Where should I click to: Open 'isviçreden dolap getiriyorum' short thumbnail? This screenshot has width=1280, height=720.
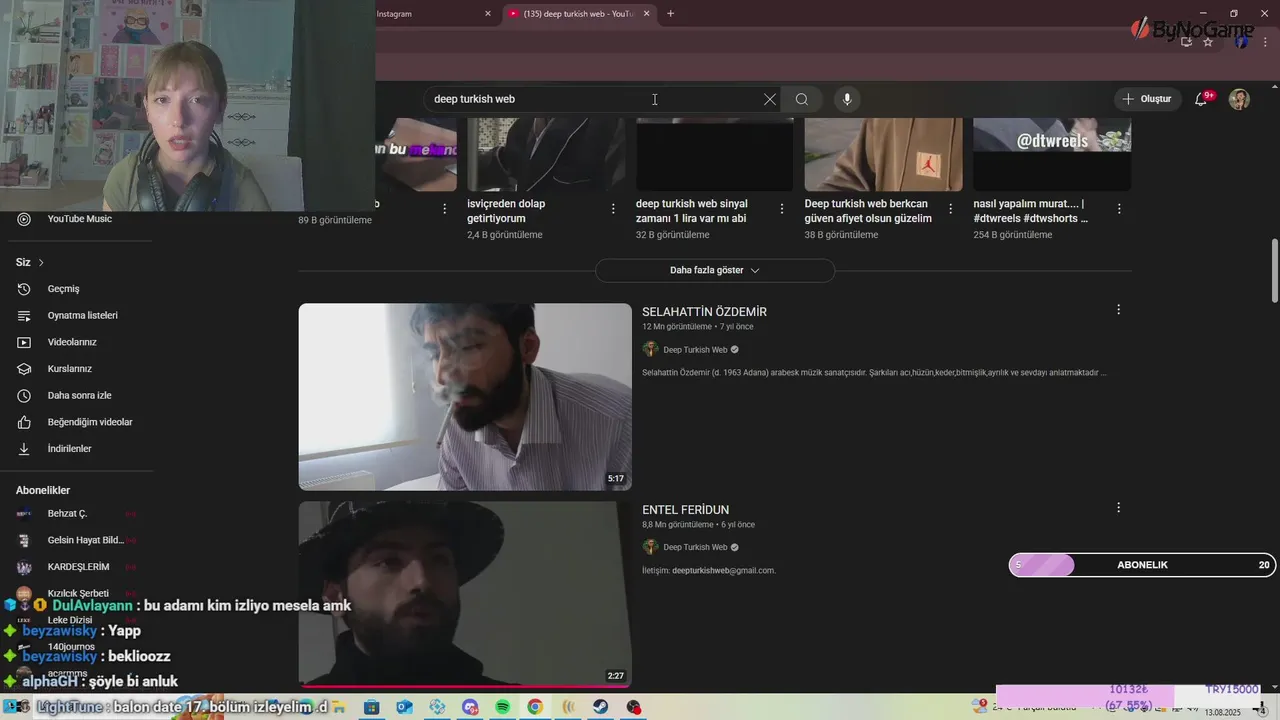(546, 154)
